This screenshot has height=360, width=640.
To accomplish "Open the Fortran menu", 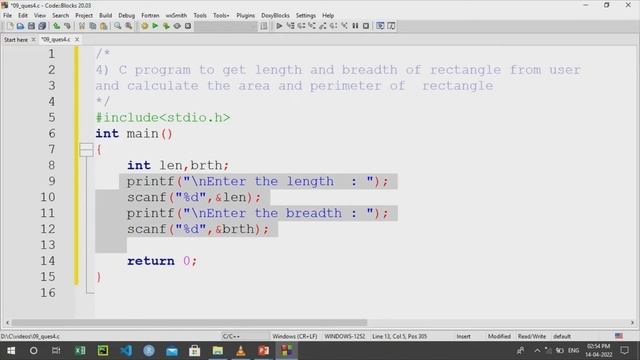I will tap(150, 15).
